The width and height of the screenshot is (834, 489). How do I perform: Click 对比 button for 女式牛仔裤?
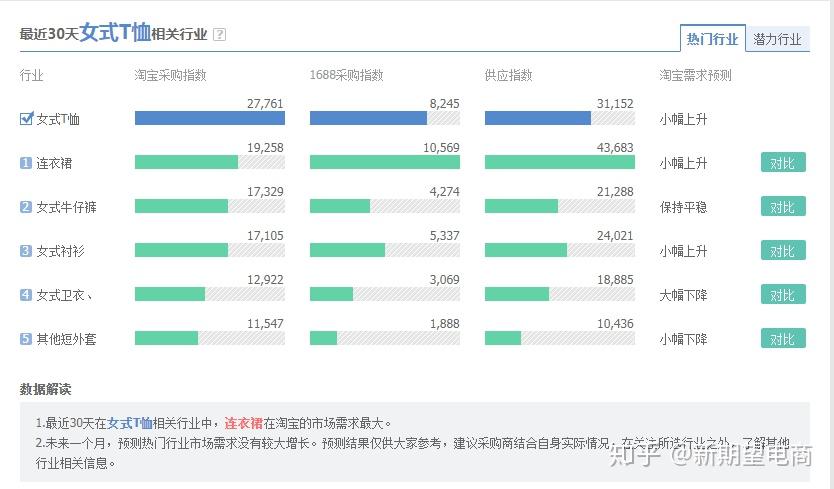tap(783, 207)
